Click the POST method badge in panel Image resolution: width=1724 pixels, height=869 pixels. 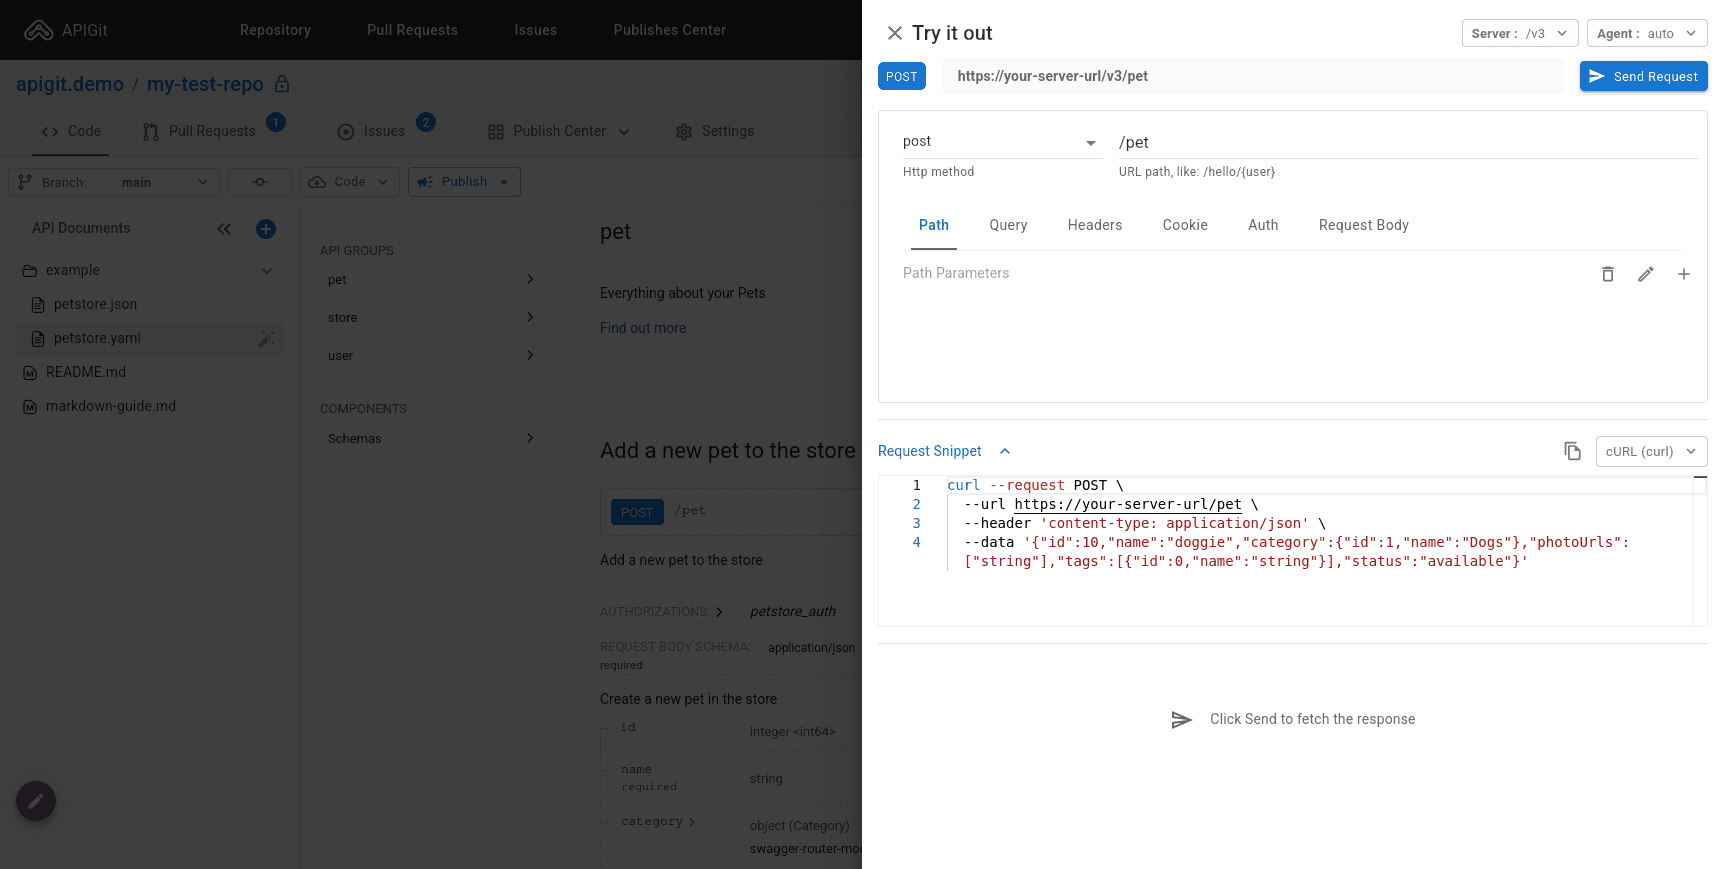coord(901,76)
